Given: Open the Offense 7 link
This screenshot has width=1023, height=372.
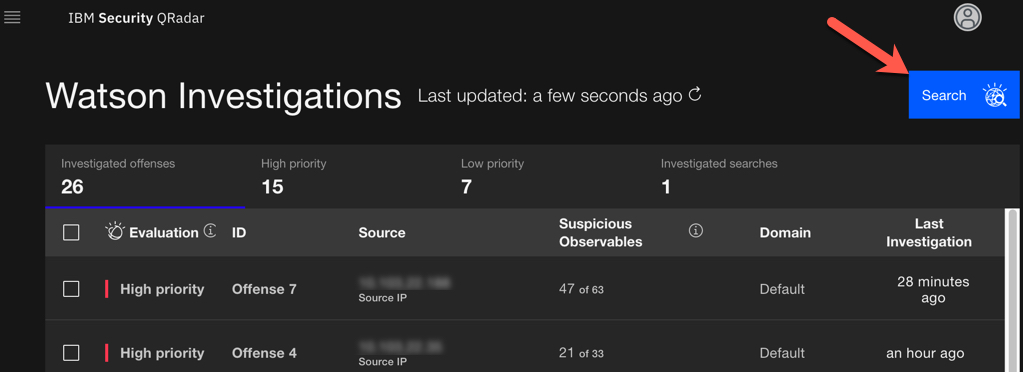Looking at the screenshot, I should (x=264, y=289).
